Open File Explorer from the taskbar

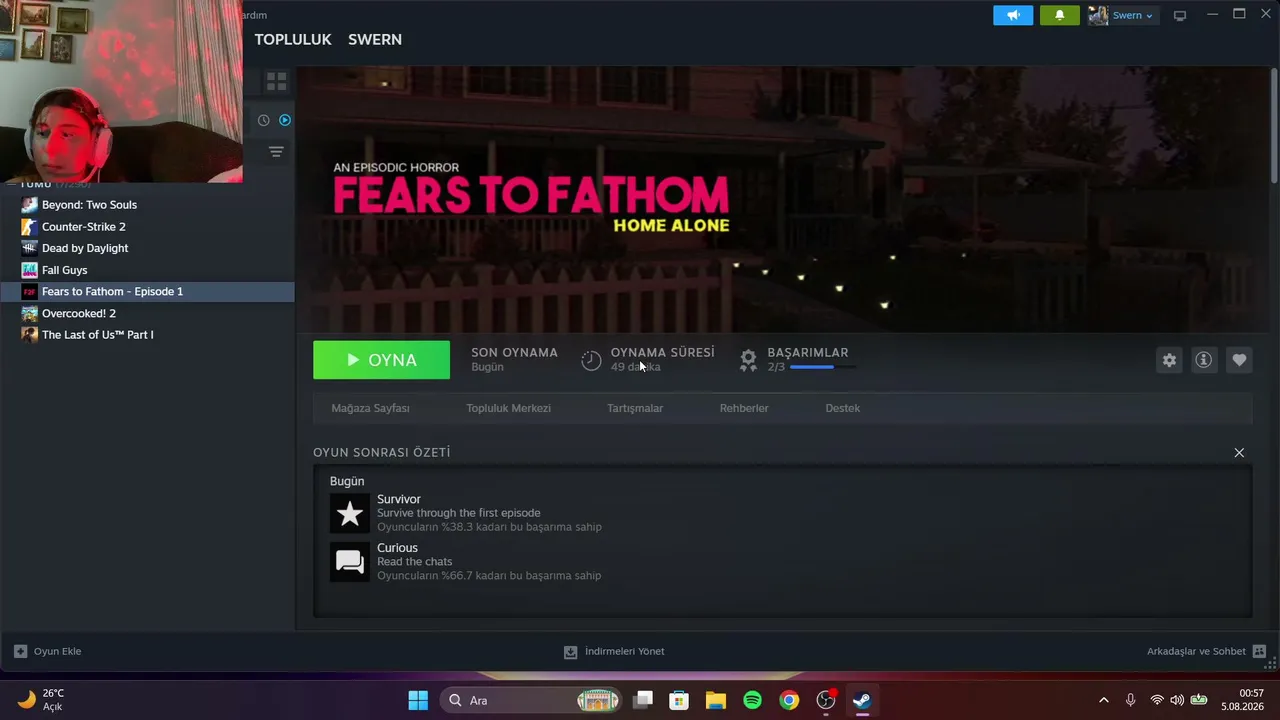tap(716, 700)
